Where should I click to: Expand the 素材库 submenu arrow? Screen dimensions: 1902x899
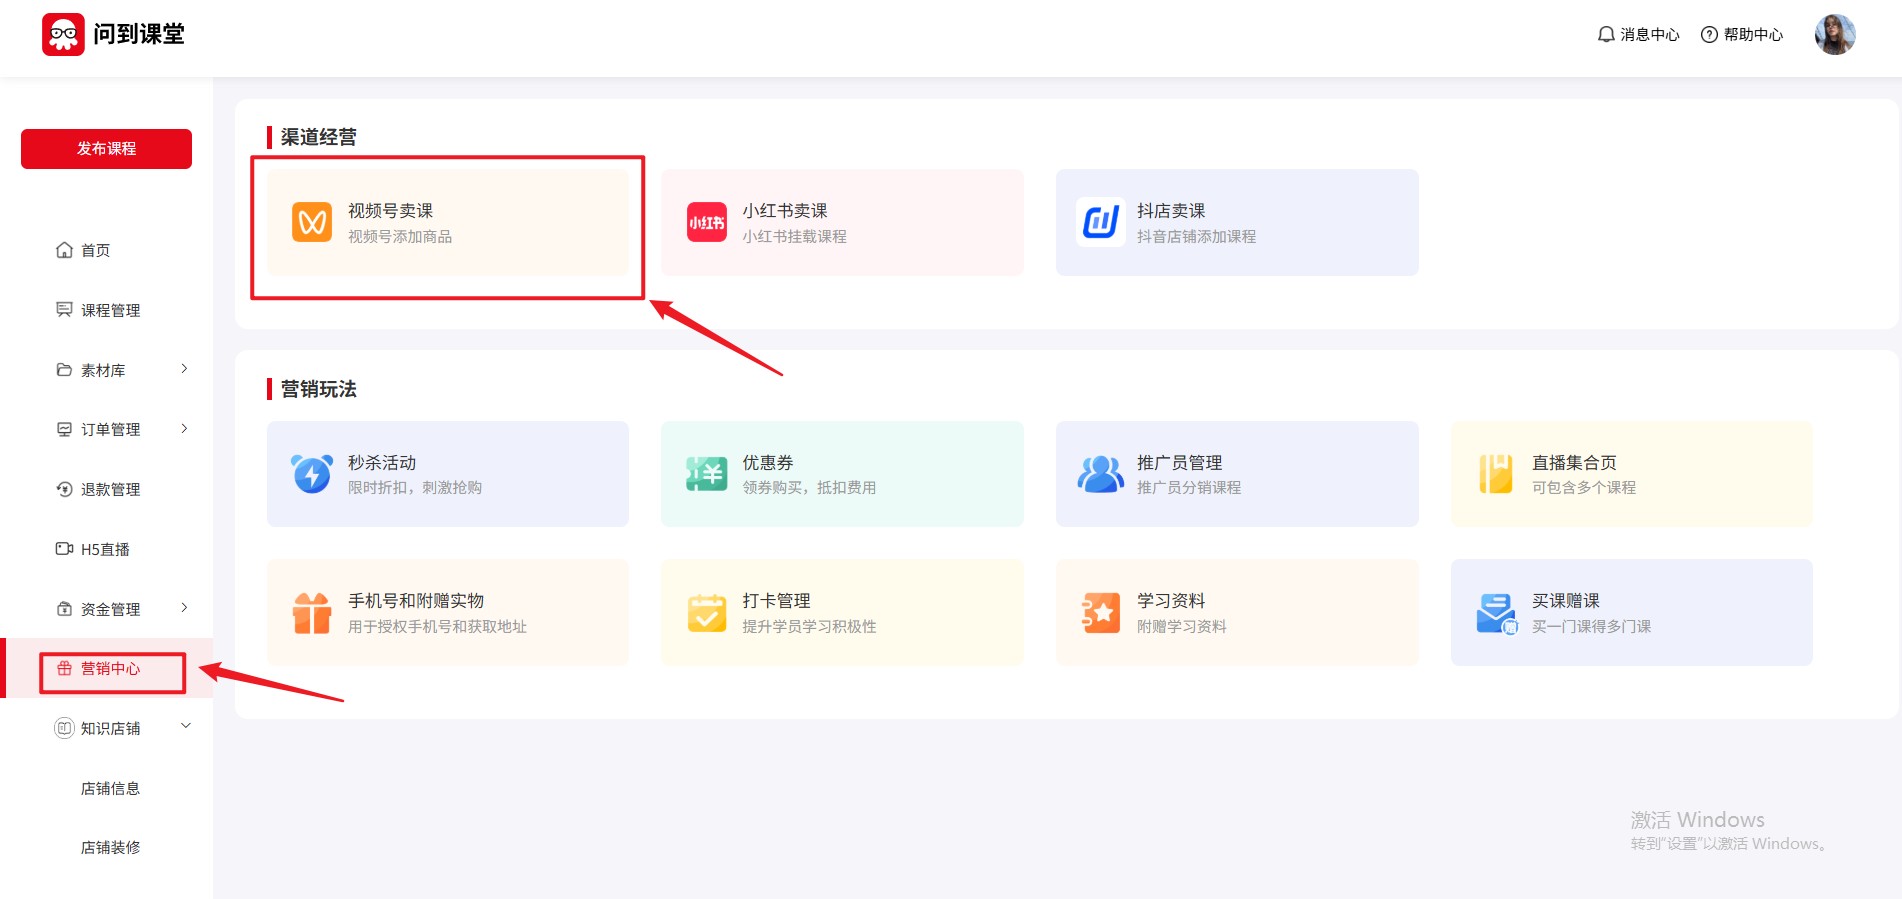tap(184, 369)
